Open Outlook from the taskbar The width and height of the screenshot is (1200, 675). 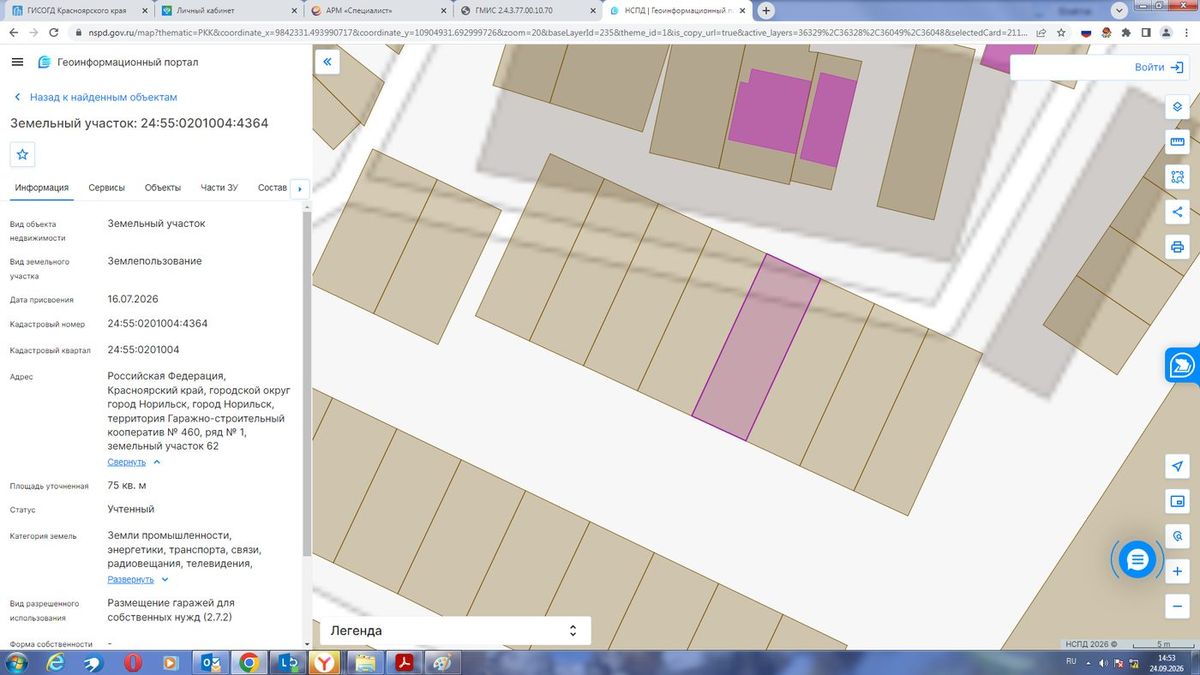pos(211,662)
